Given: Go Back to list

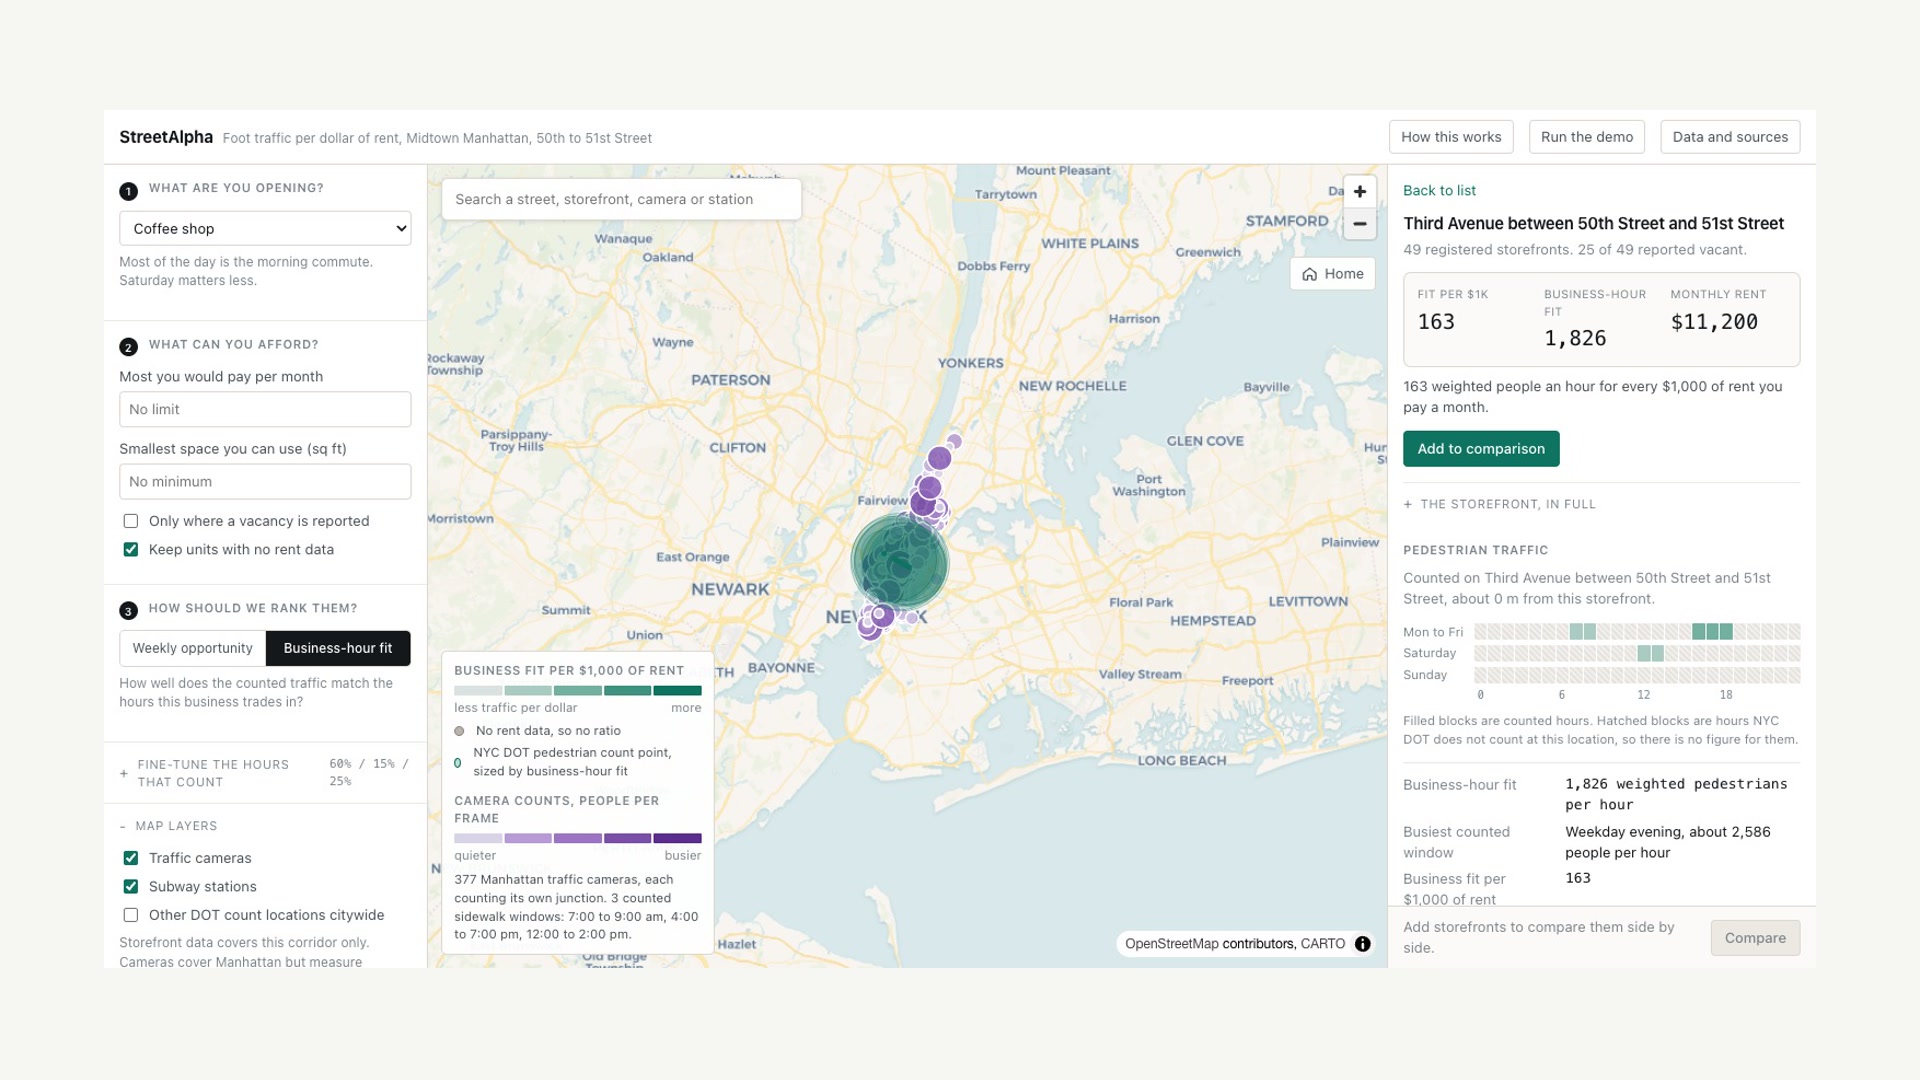Looking at the screenshot, I should [1439, 190].
